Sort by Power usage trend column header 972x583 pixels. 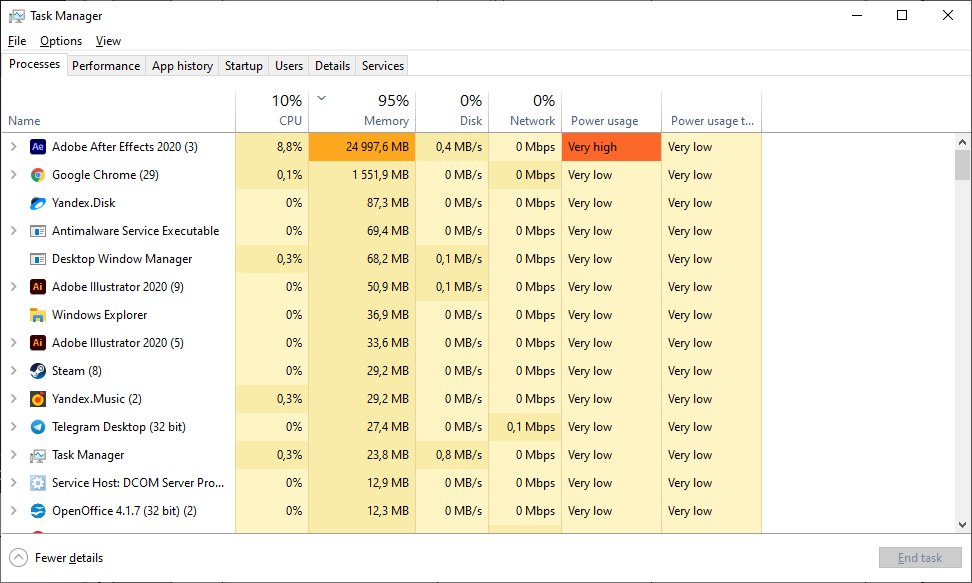711,112
